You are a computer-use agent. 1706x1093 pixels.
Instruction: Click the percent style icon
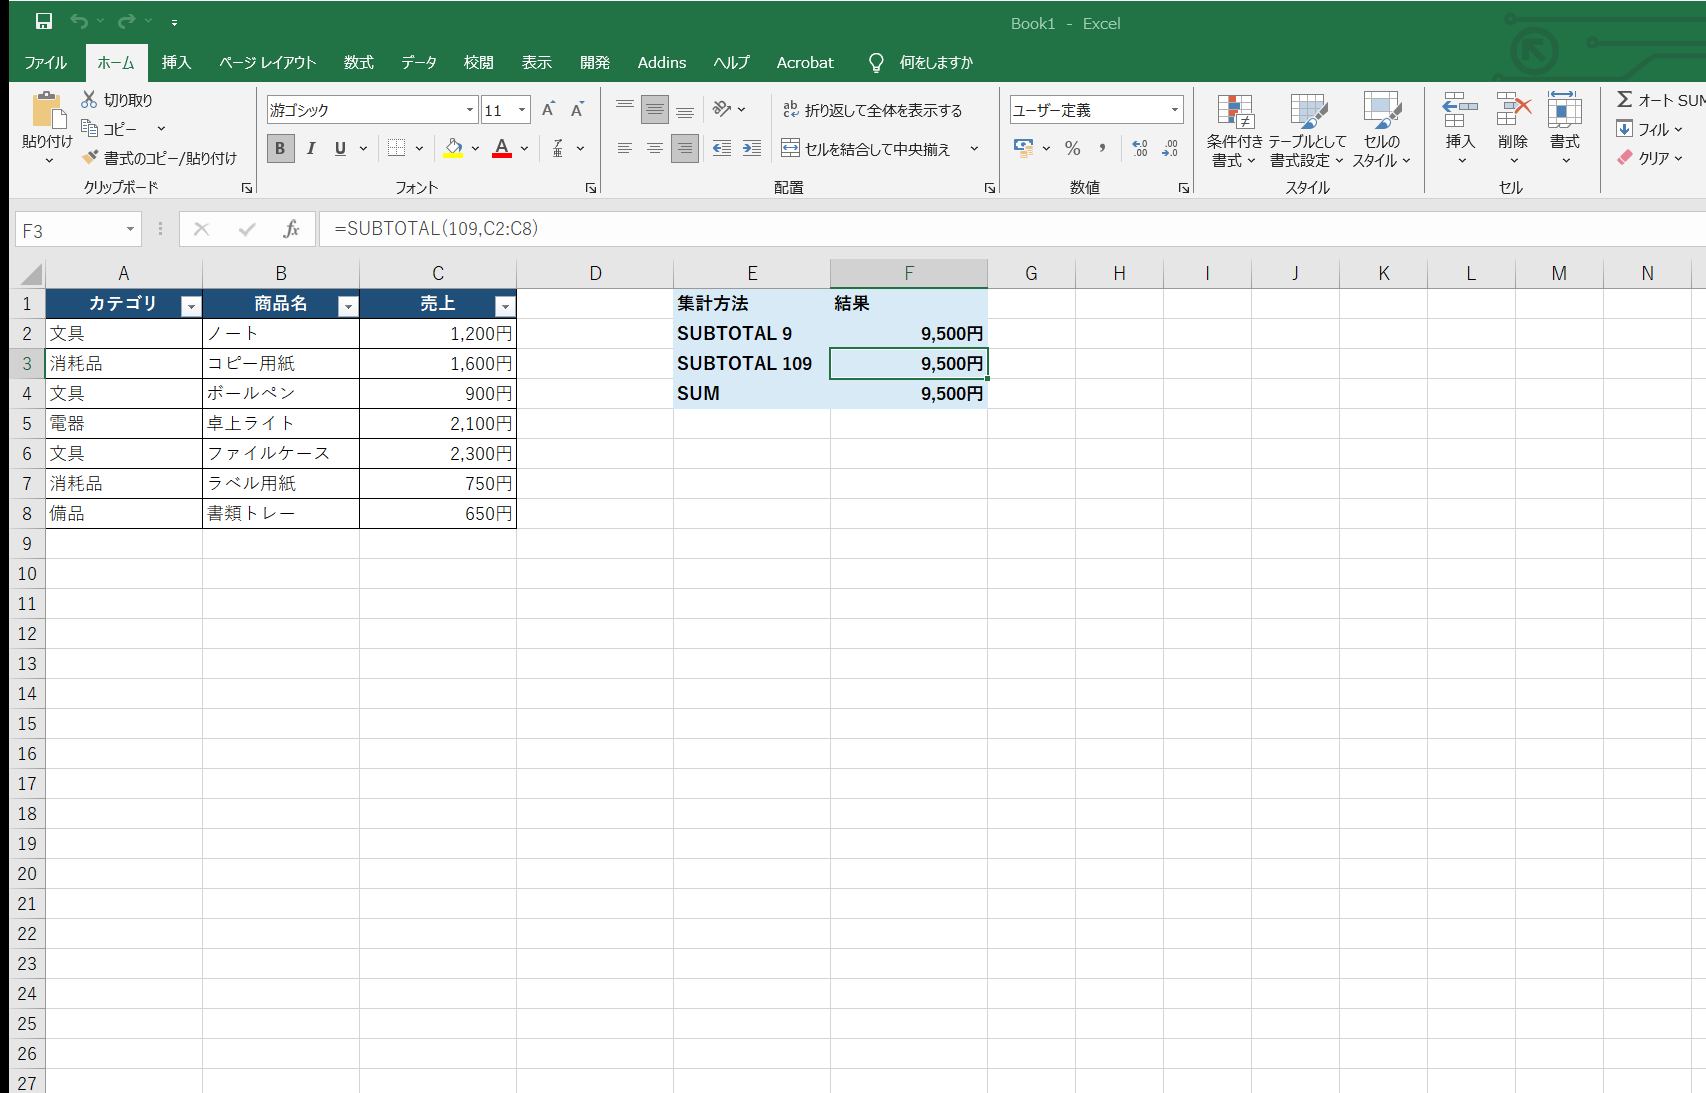click(x=1072, y=148)
